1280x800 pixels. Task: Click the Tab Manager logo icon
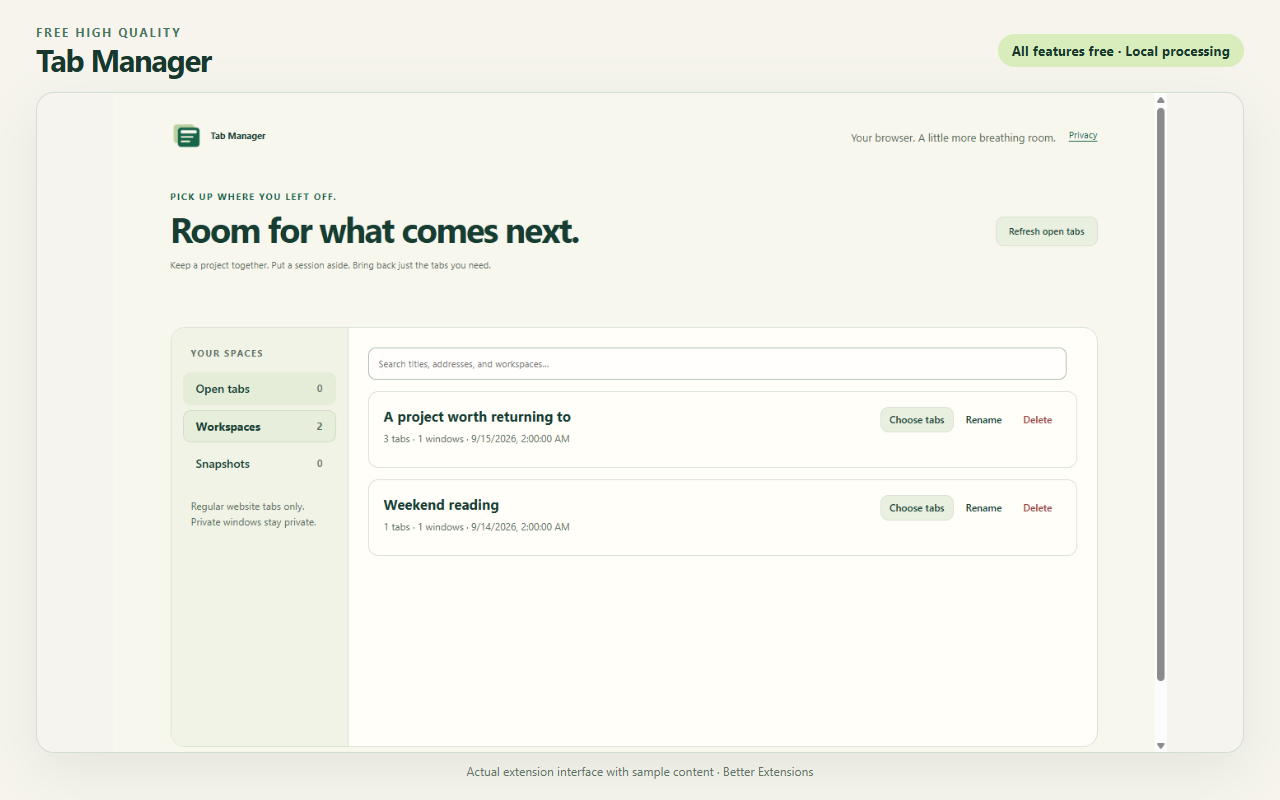(x=186, y=136)
